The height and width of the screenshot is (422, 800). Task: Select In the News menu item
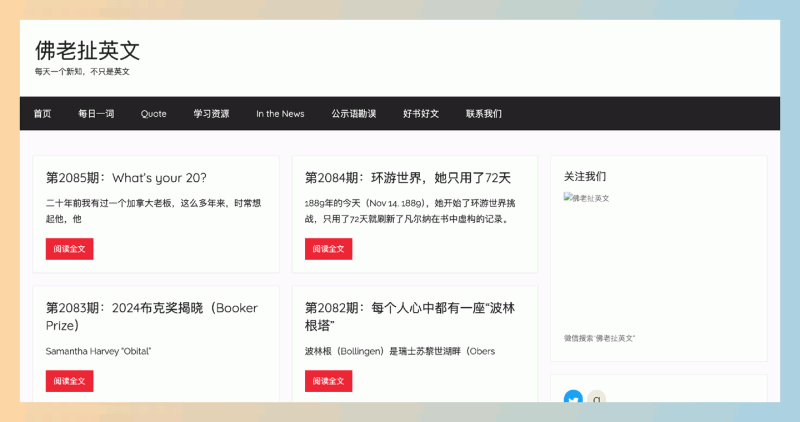point(280,113)
